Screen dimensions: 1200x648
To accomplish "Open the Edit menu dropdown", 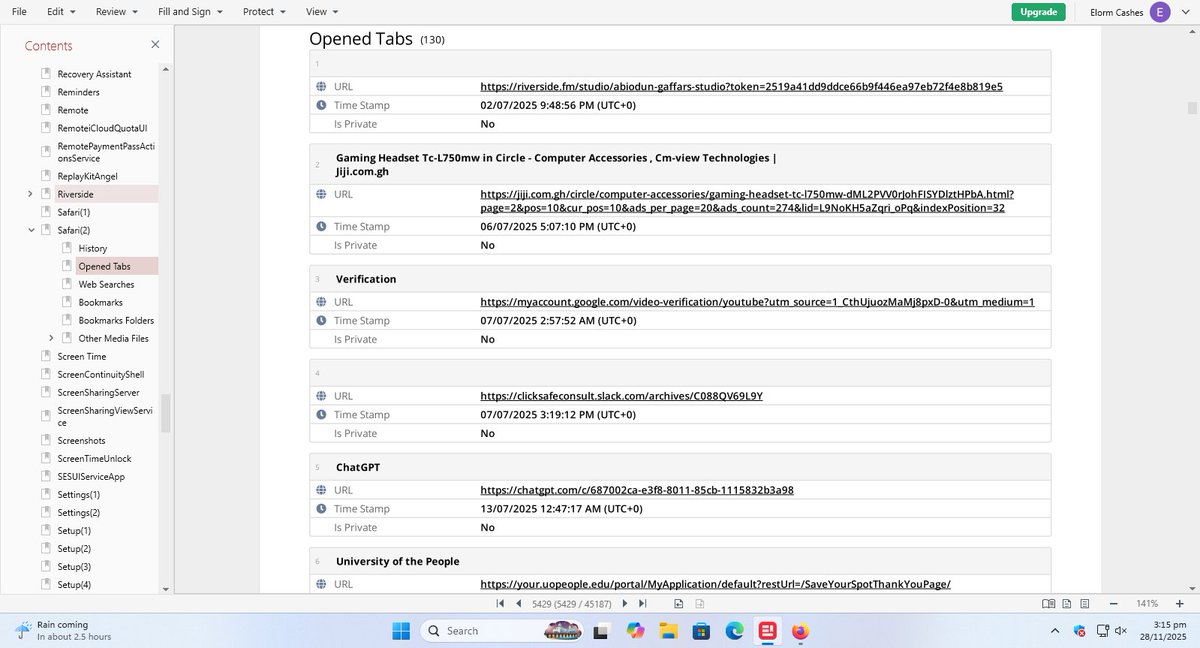I will coord(59,11).
